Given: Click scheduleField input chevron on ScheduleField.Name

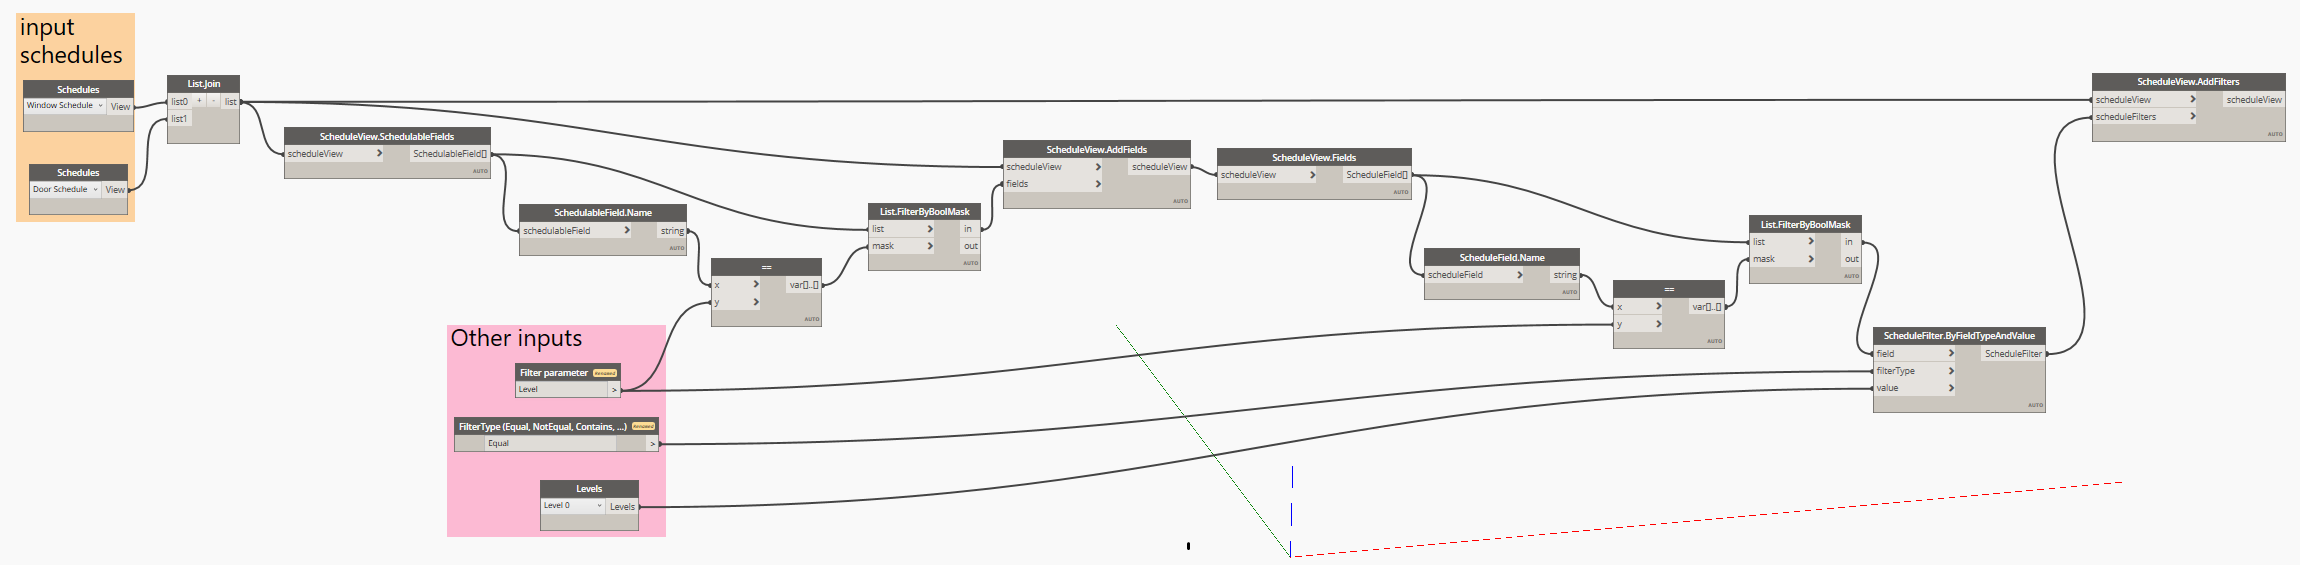Looking at the screenshot, I should pyautogui.click(x=1519, y=275).
